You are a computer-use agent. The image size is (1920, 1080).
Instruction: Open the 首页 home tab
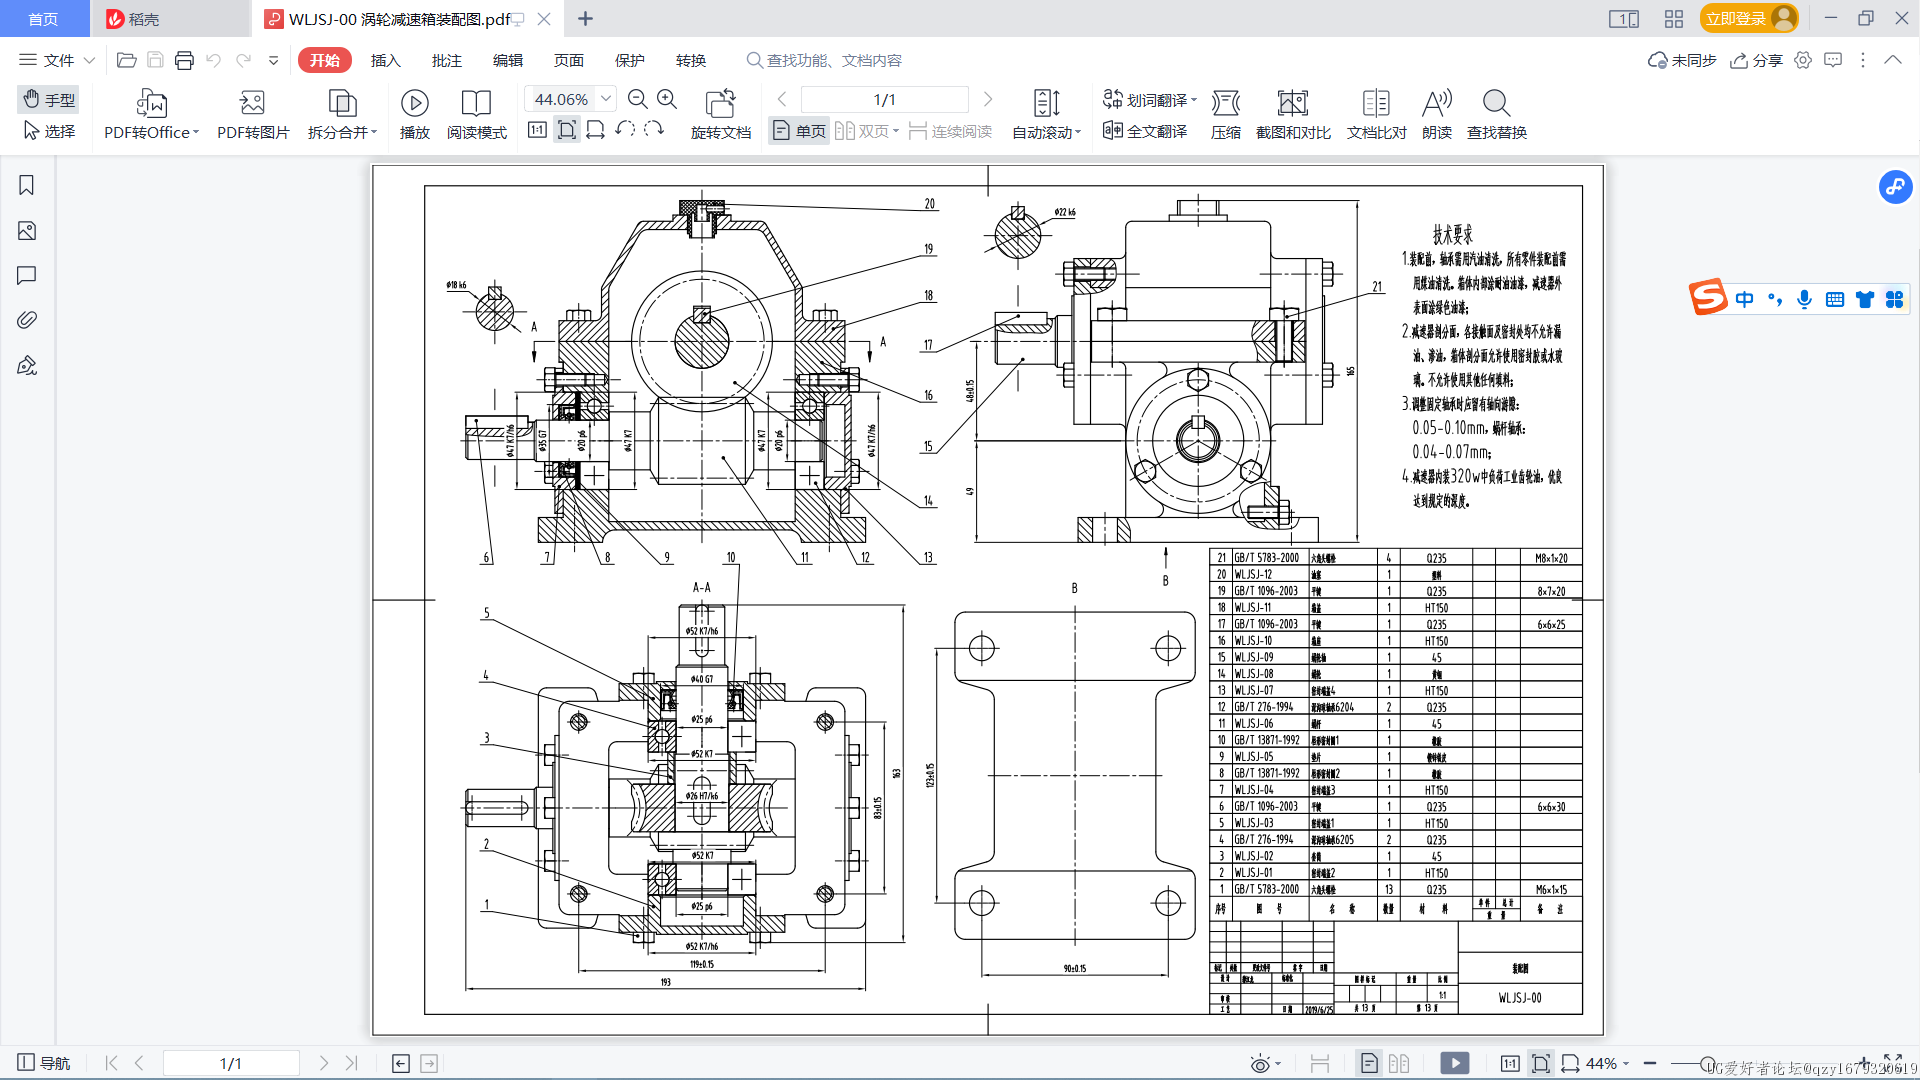click(43, 19)
